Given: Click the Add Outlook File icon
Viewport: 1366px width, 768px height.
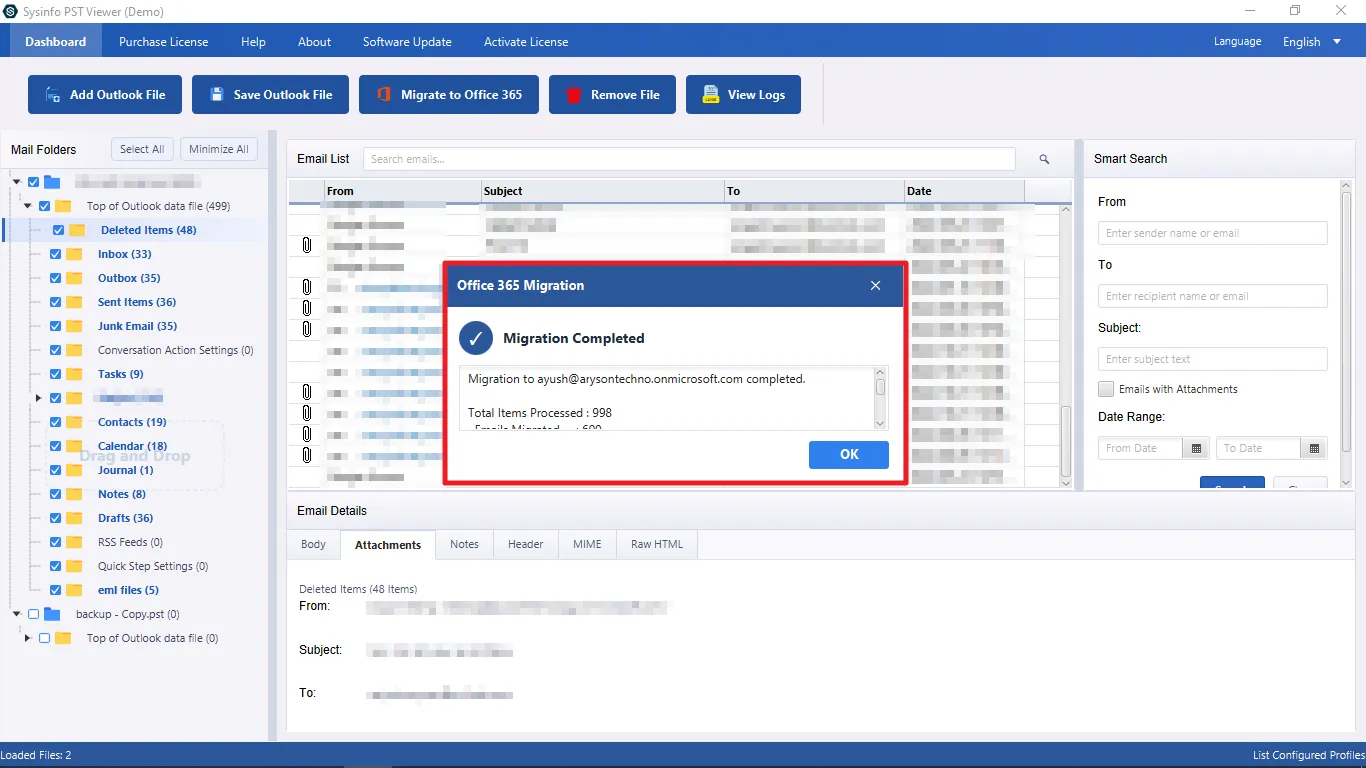Looking at the screenshot, I should pyautogui.click(x=53, y=95).
